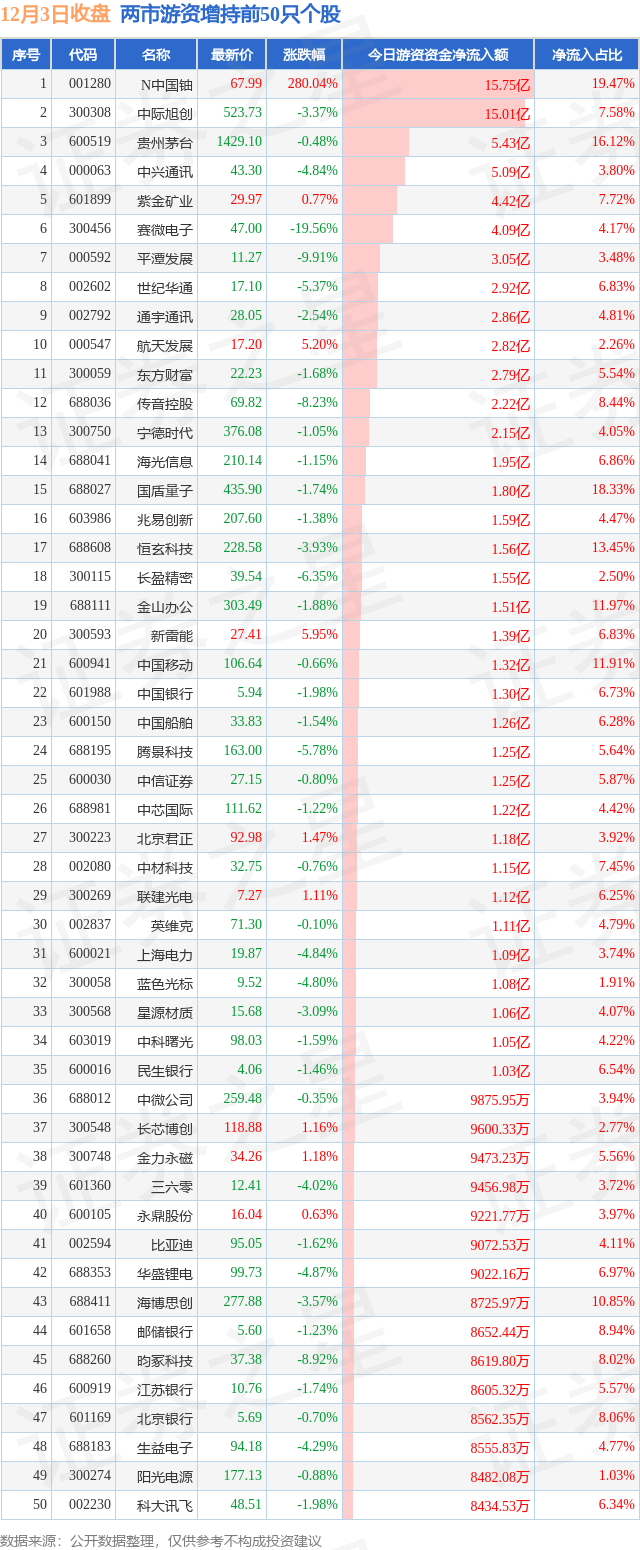This screenshot has height=1550, width=640.
Task: Select stock code 603986
Action: (90, 519)
